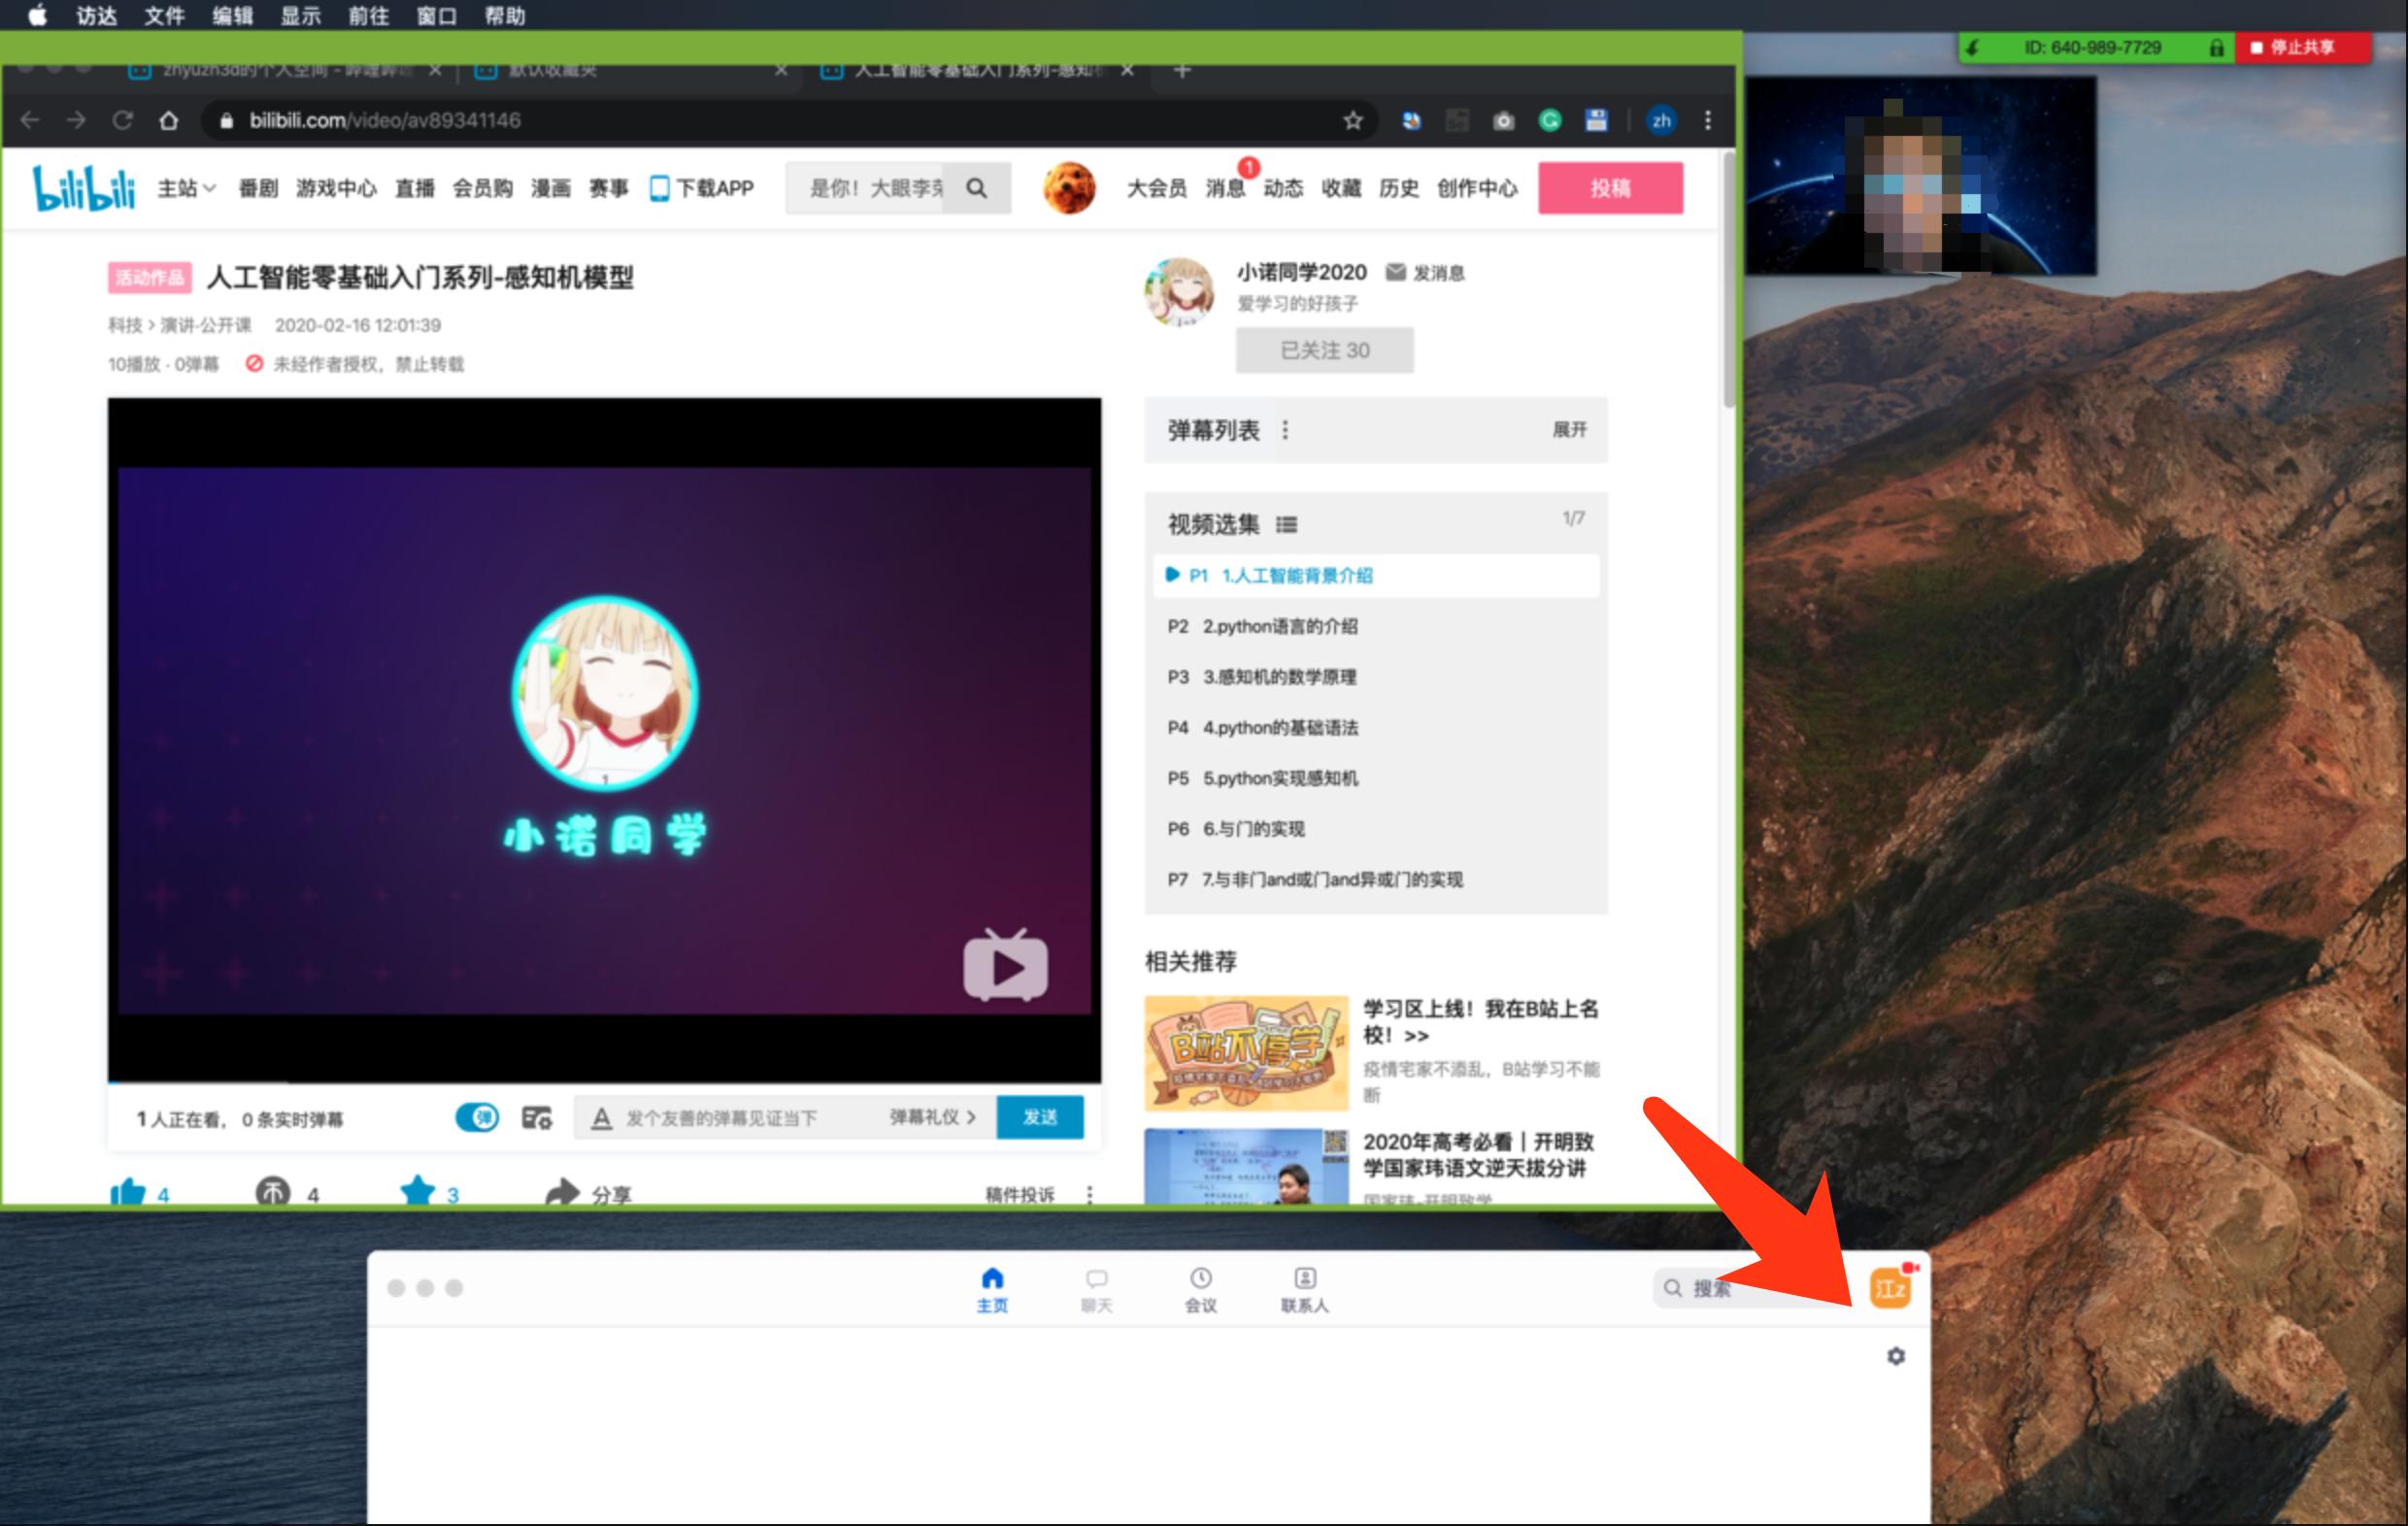Select the 会议 icon in the meeting app window

click(x=1198, y=1289)
